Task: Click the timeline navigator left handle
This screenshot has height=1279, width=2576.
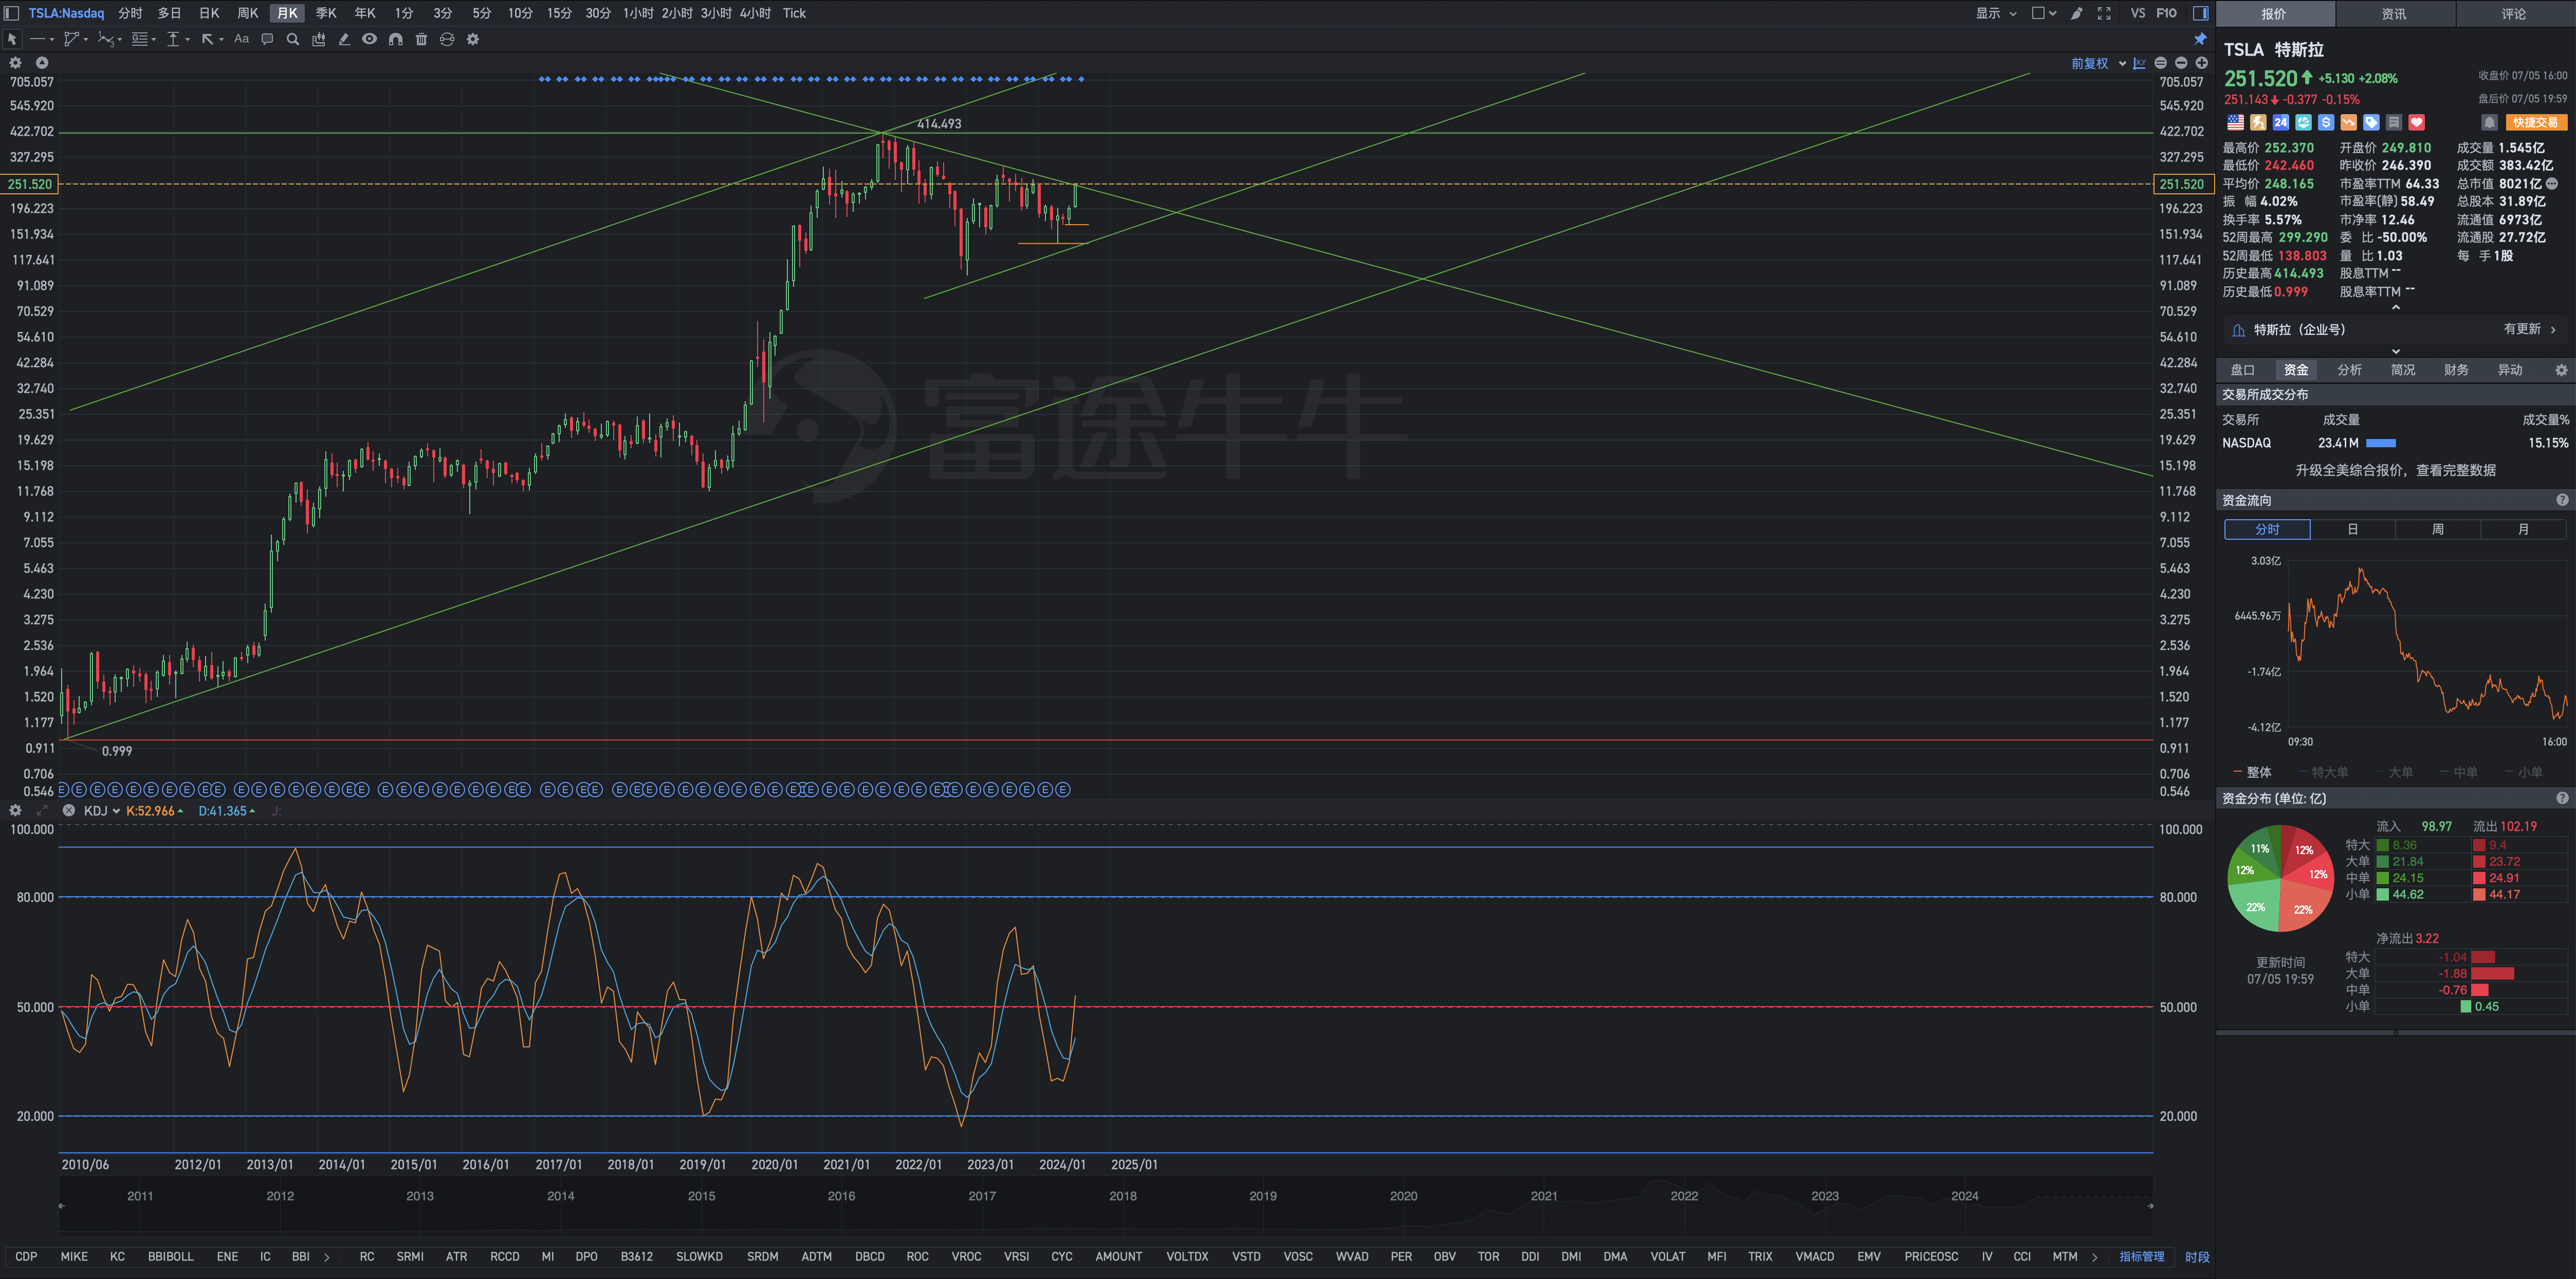Action: tap(61, 1206)
